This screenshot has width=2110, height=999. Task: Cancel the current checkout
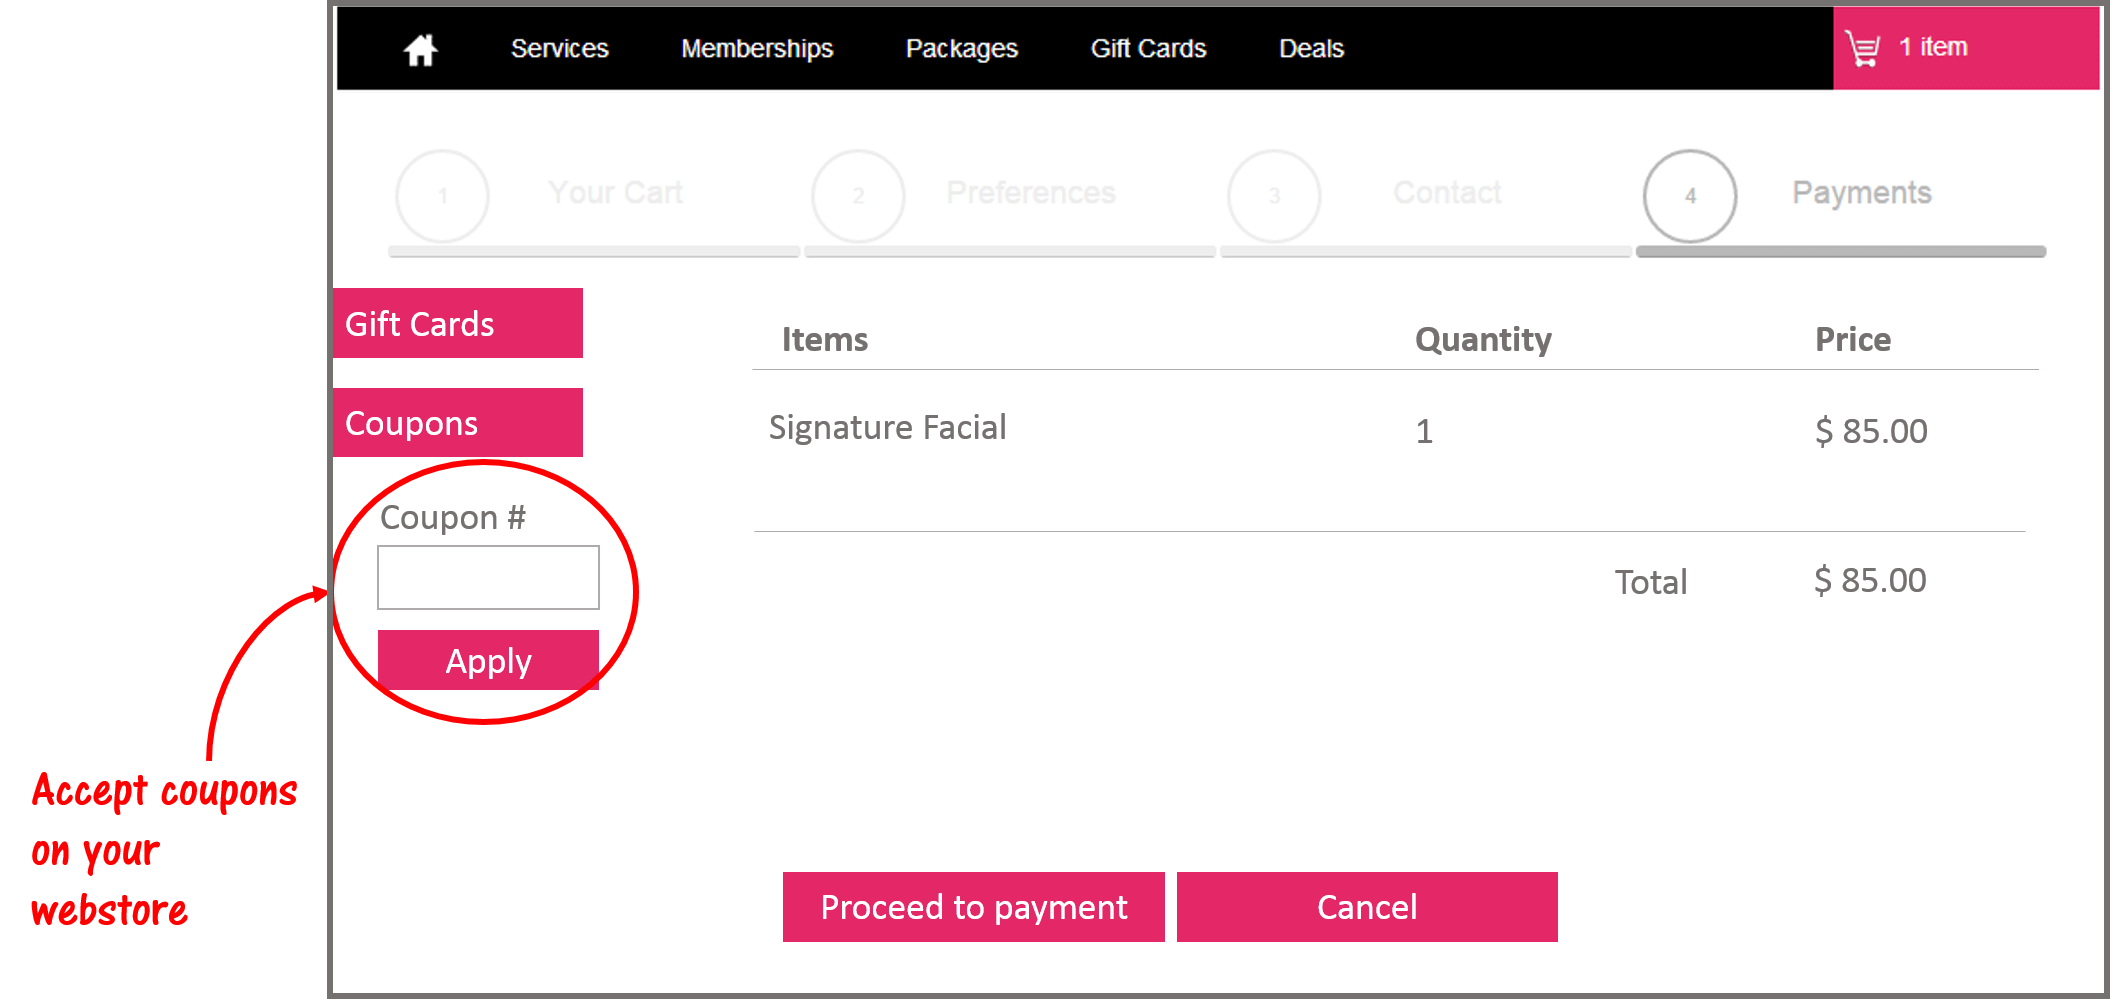1366,906
